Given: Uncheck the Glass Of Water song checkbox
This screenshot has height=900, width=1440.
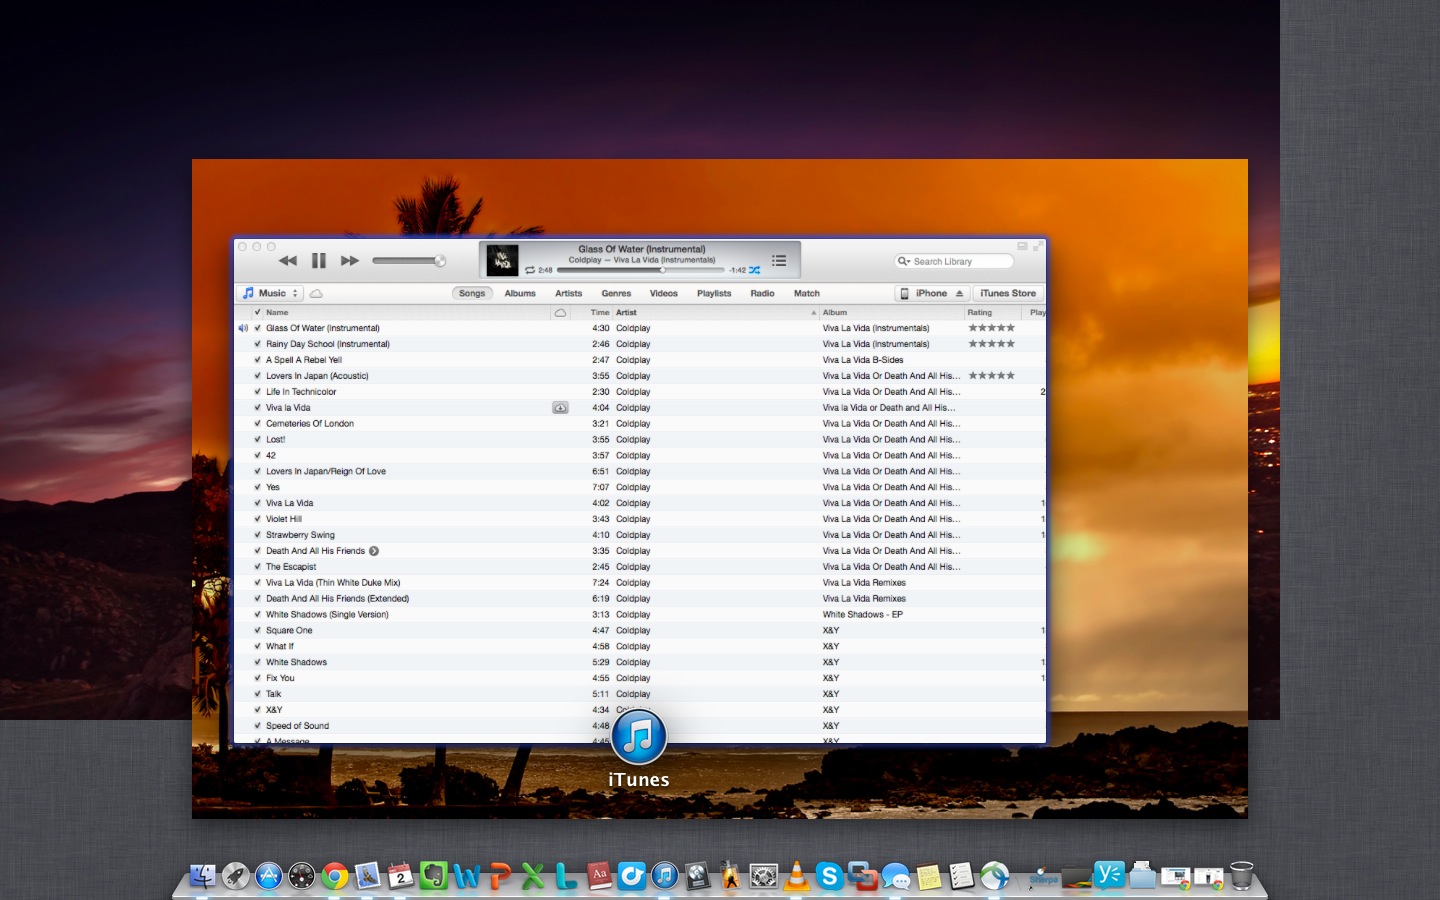Looking at the screenshot, I should tap(257, 328).
